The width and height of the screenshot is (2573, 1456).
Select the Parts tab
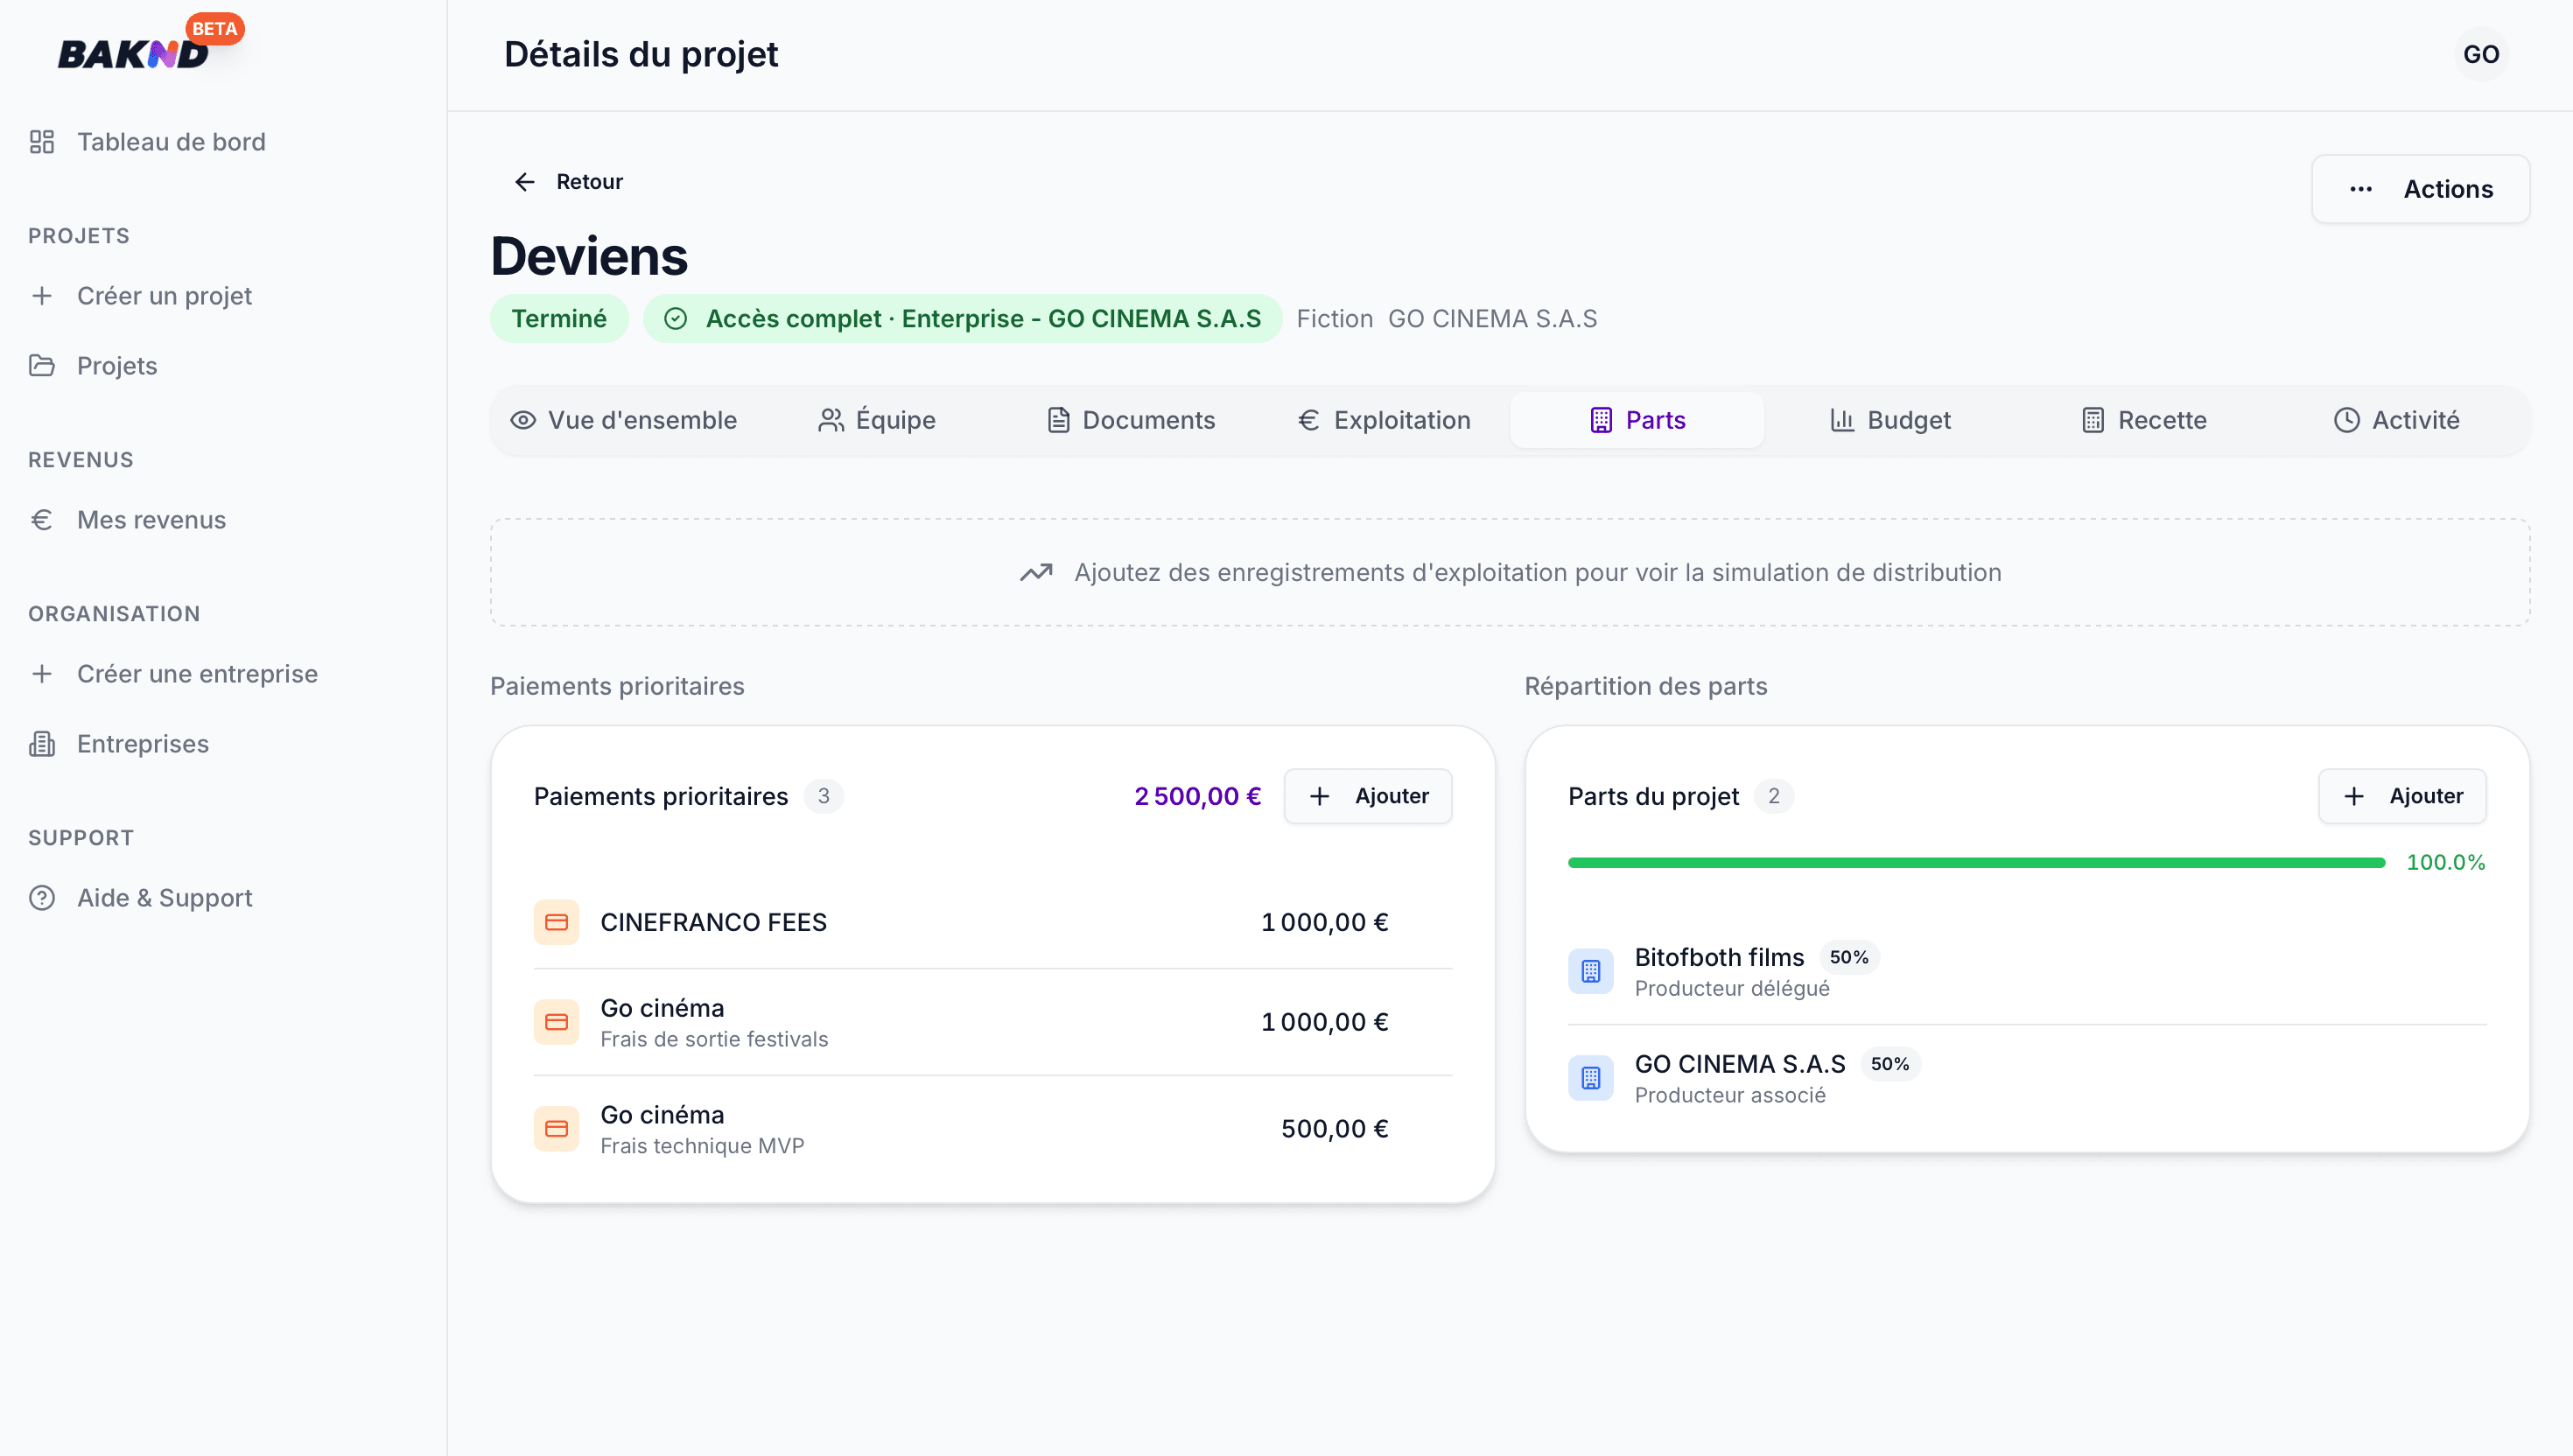pyautogui.click(x=1637, y=420)
